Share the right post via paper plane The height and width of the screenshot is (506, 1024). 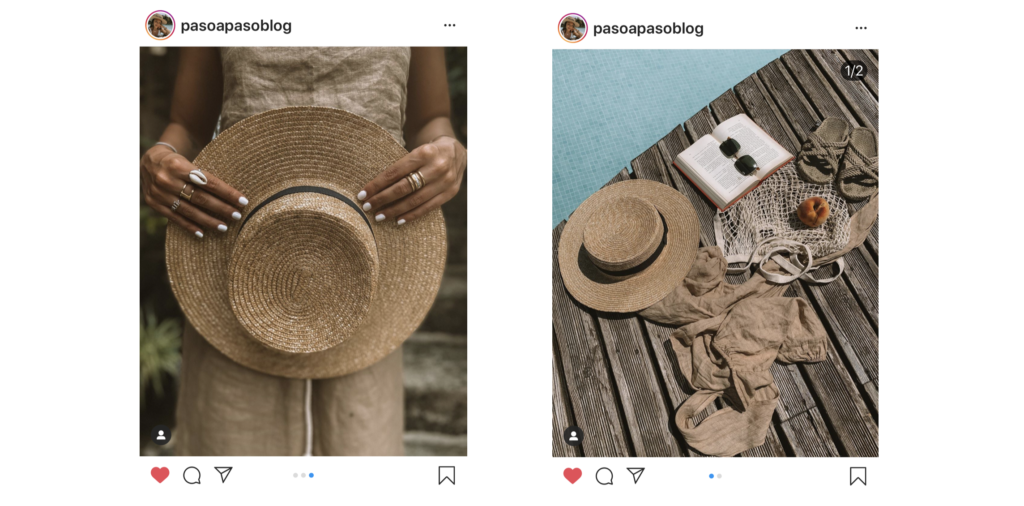(635, 475)
